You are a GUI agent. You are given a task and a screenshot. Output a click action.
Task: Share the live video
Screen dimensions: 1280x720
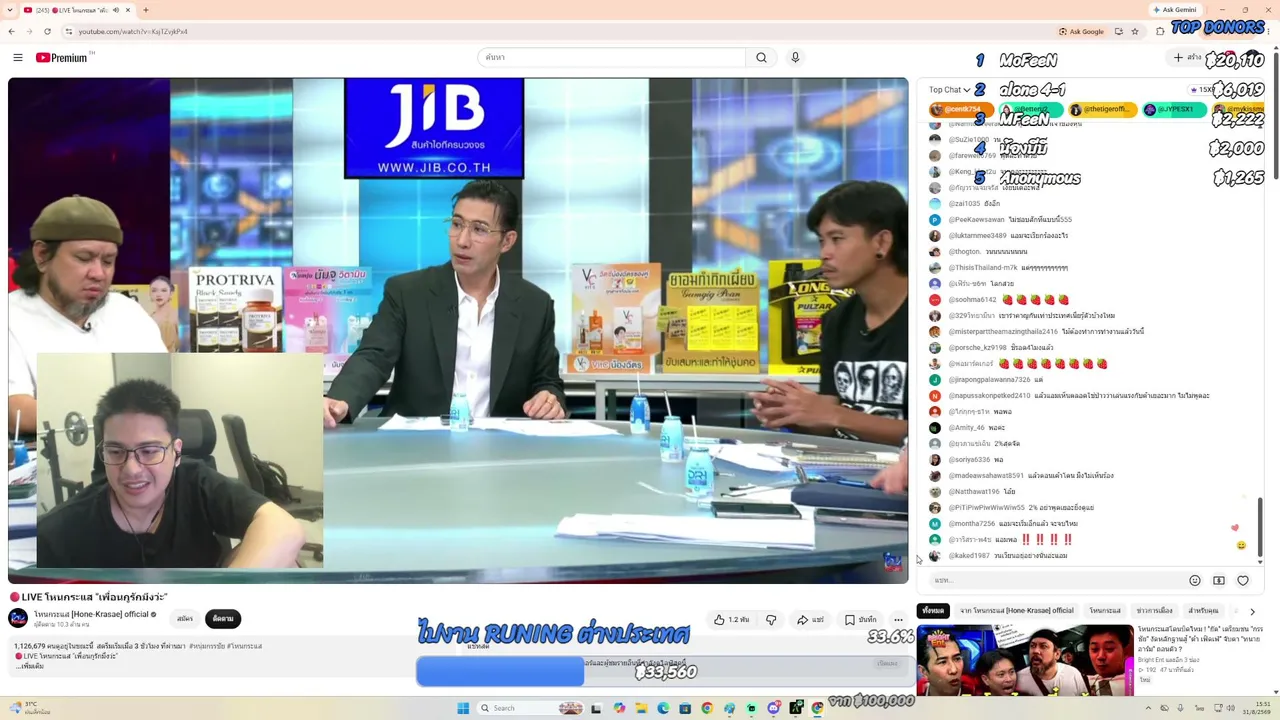tap(810, 620)
